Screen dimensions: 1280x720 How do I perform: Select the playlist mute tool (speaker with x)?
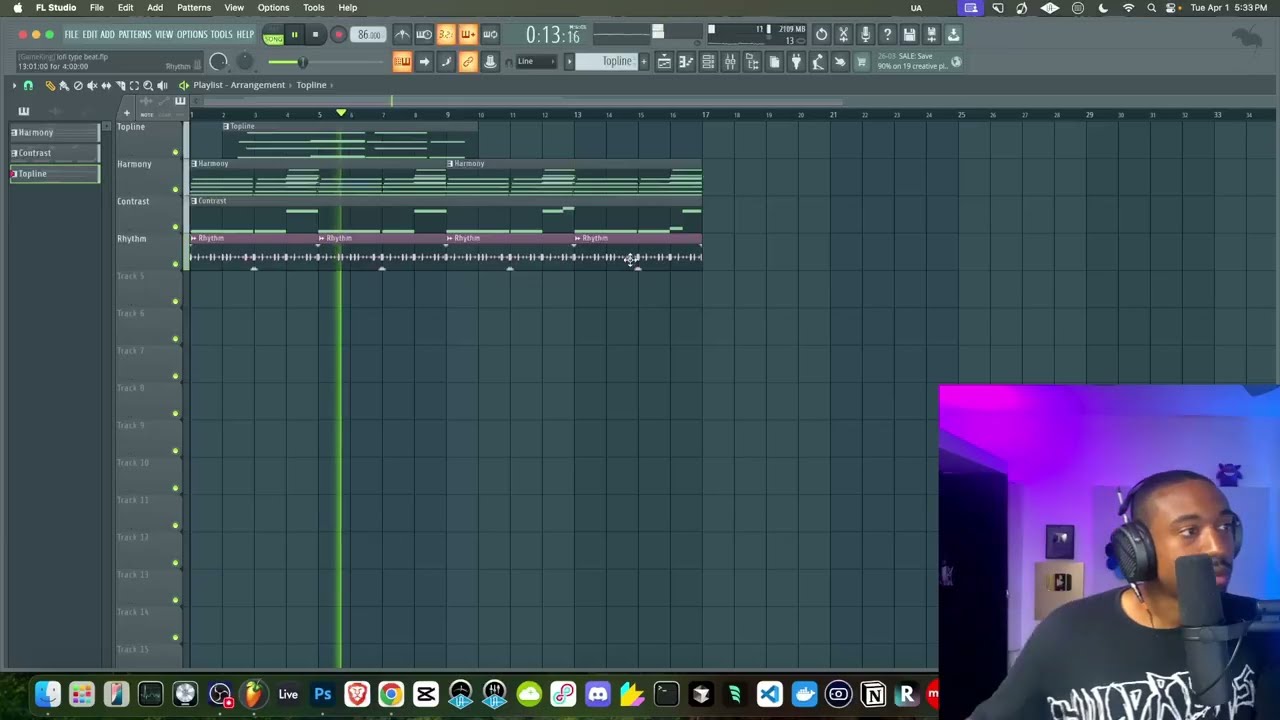(x=92, y=86)
